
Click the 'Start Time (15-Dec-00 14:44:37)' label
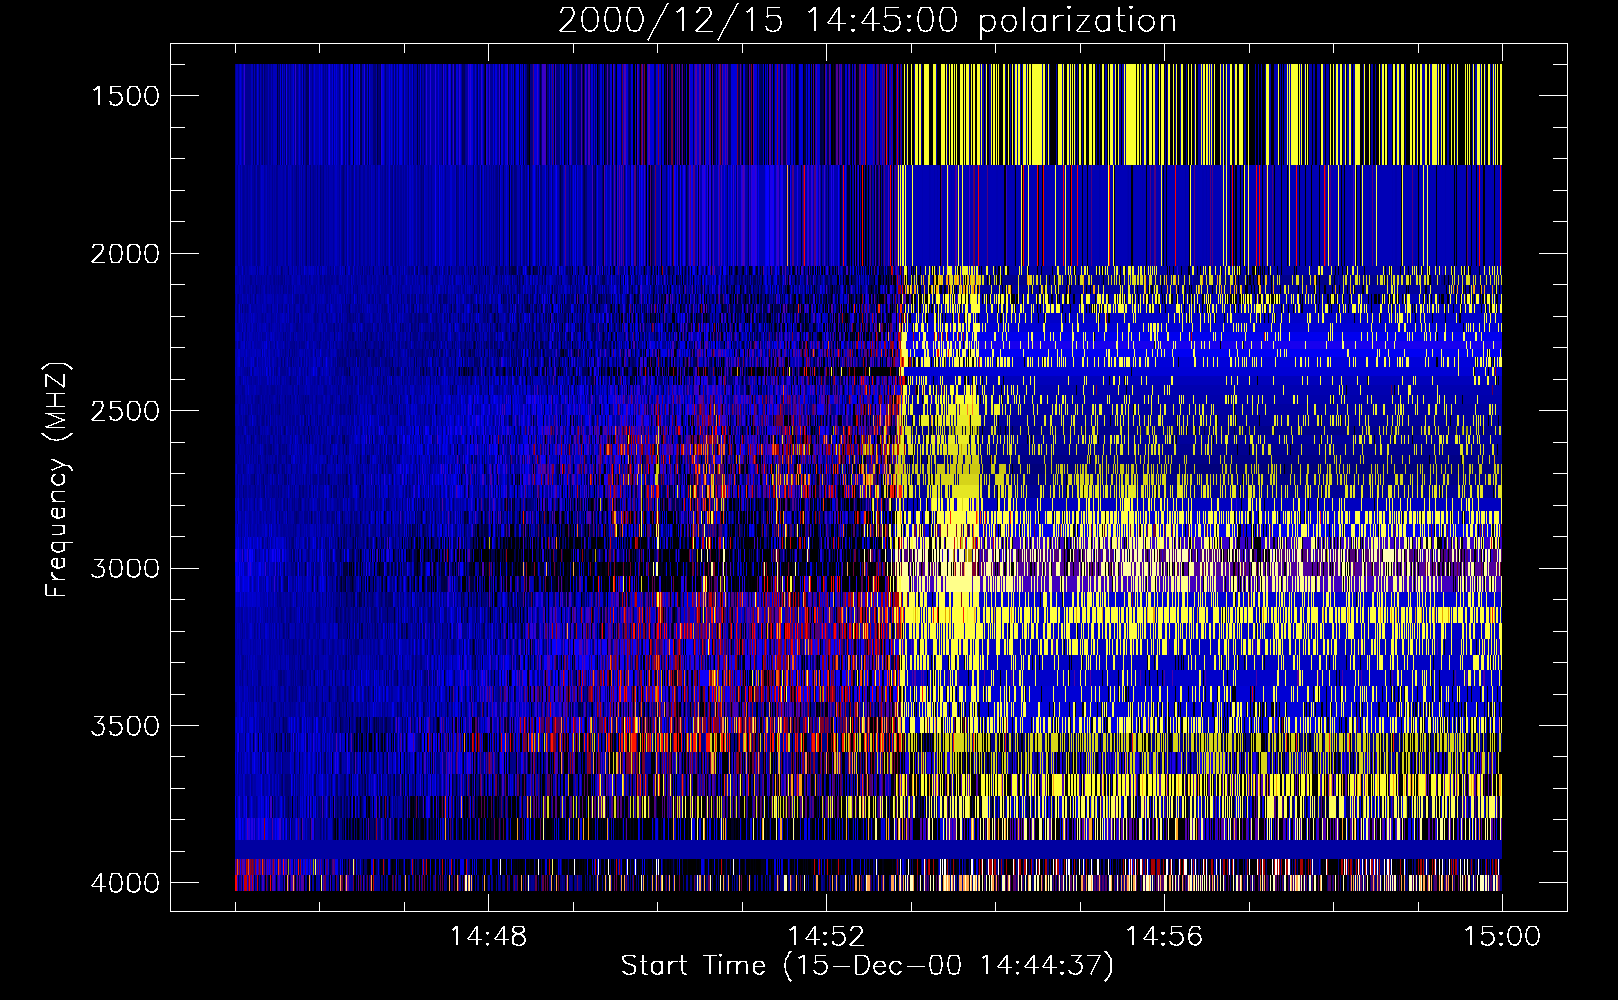[867, 966]
